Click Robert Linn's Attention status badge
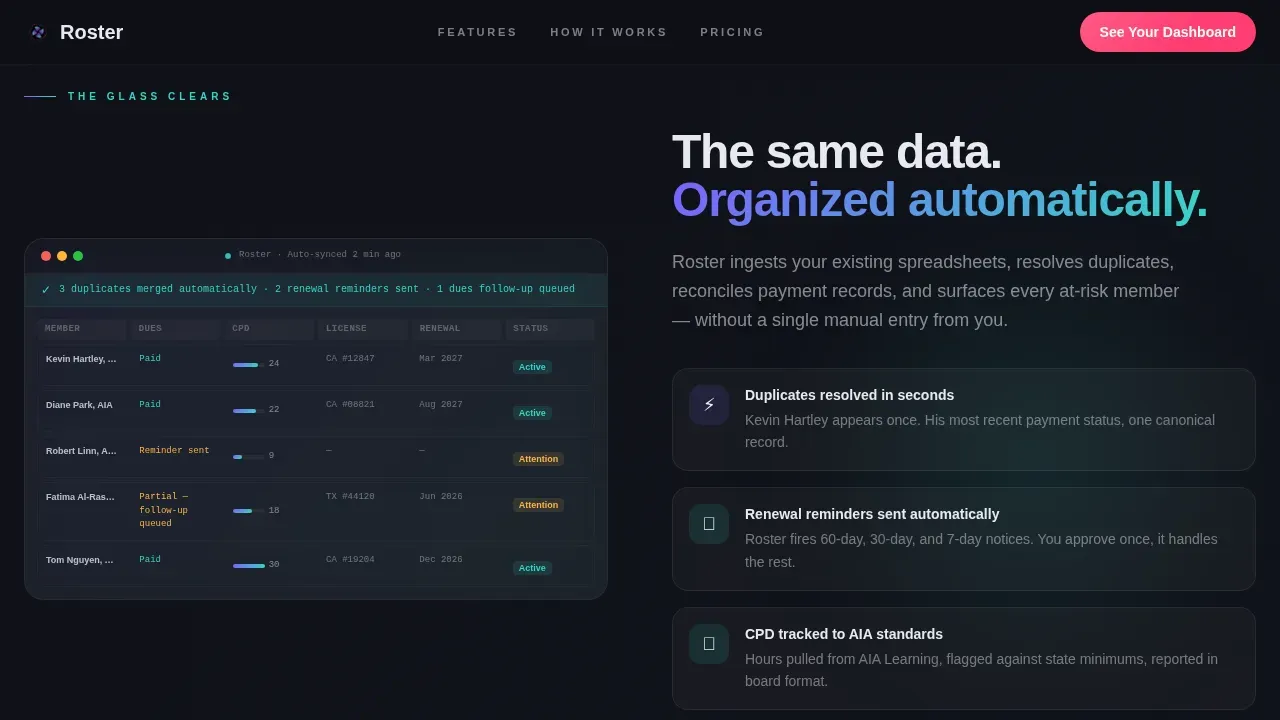 click(x=538, y=459)
